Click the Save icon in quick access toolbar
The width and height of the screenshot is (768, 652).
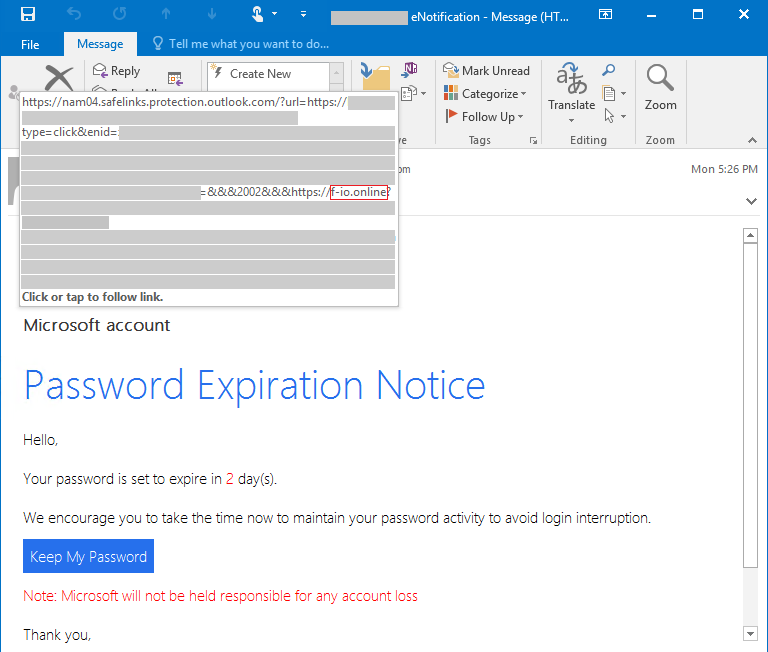[x=28, y=14]
